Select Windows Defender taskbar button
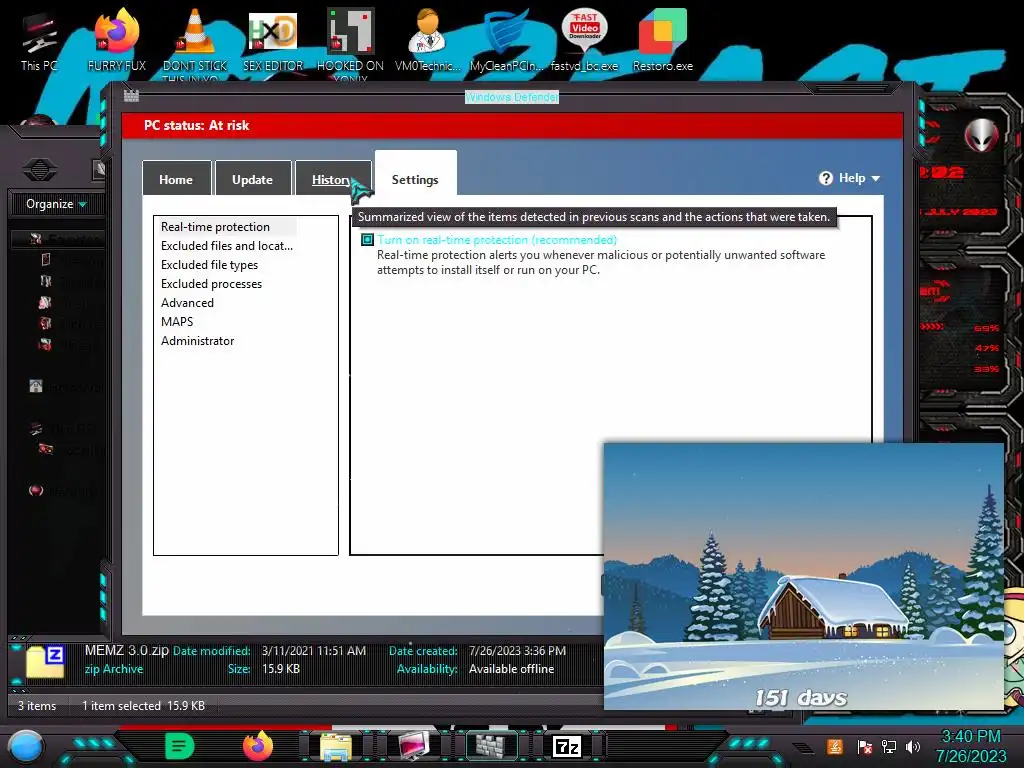The width and height of the screenshot is (1024, 768). 491,746
